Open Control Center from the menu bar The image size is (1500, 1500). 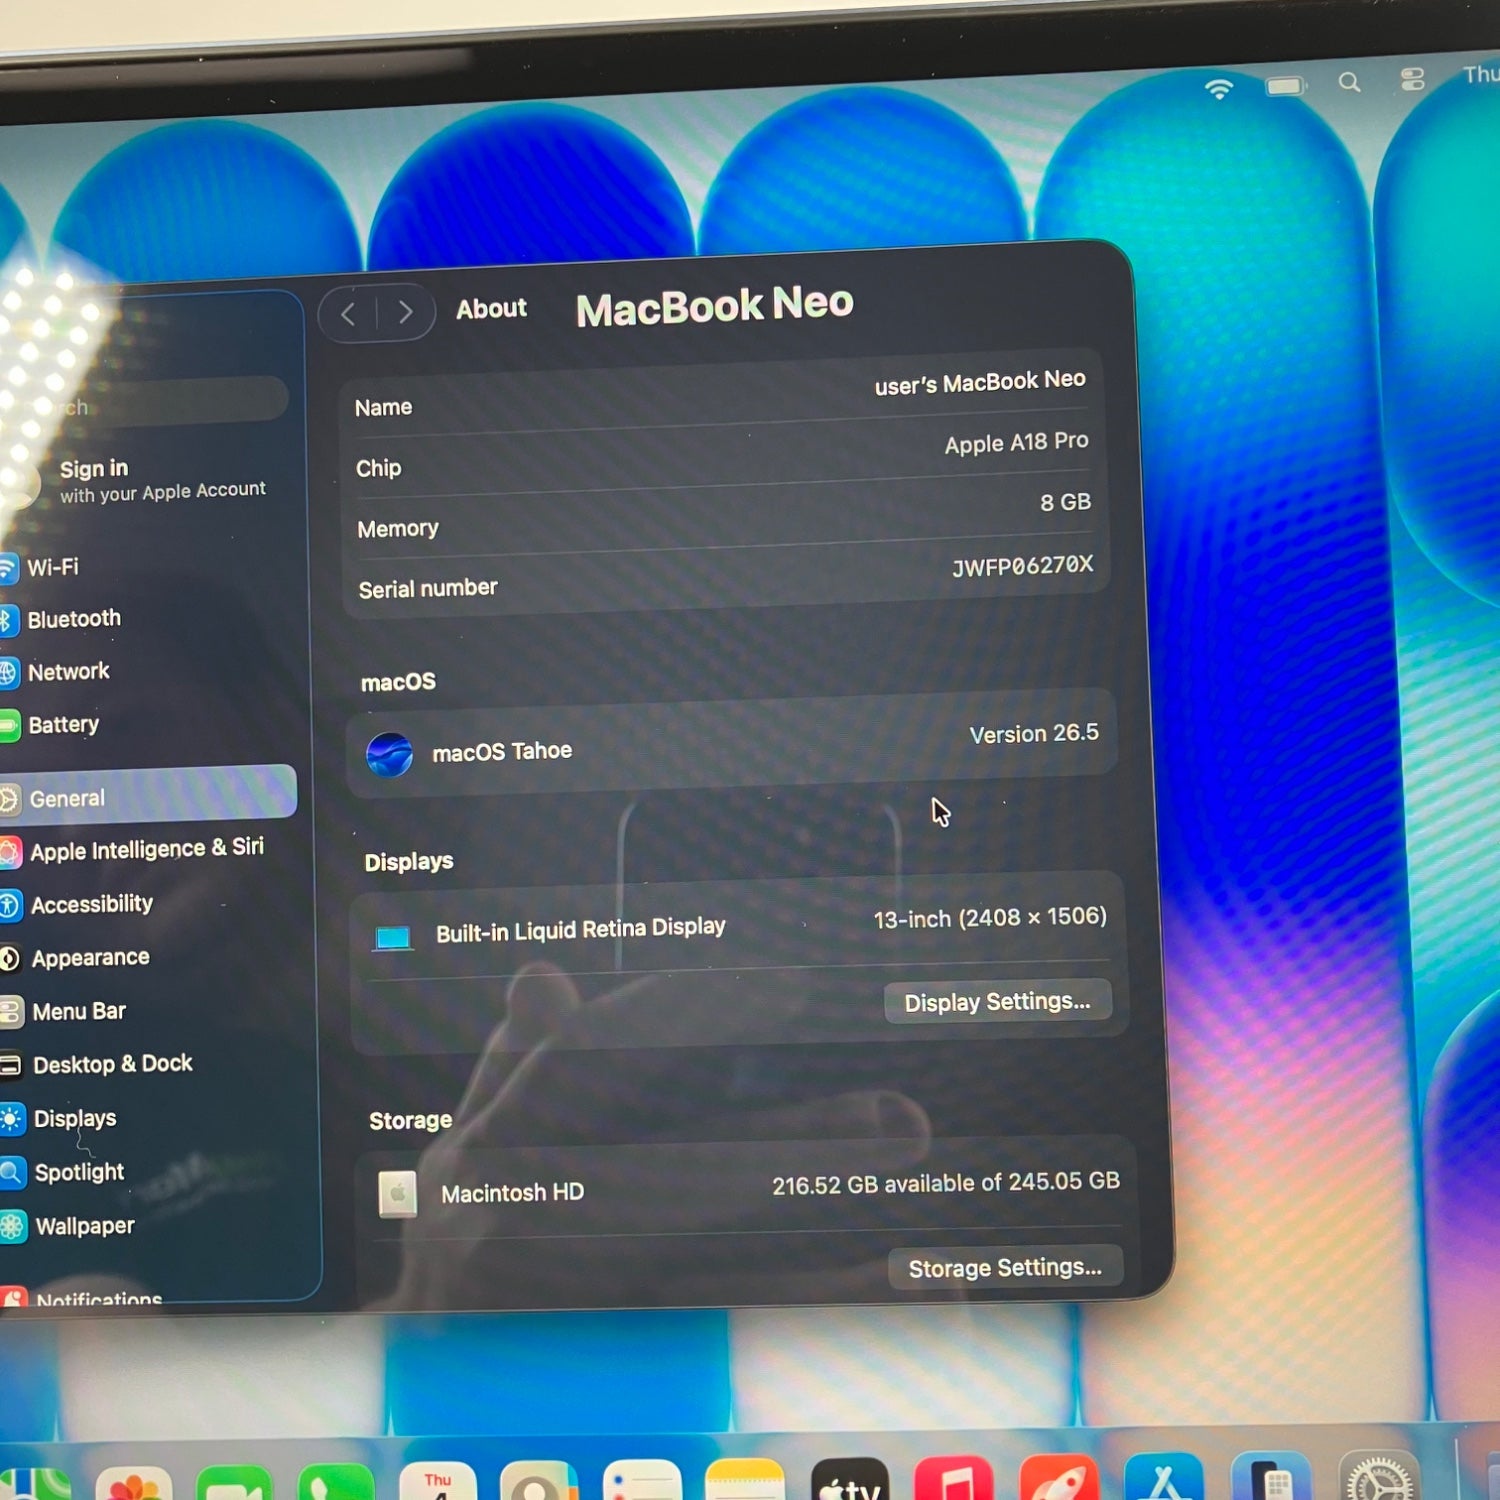point(1412,79)
